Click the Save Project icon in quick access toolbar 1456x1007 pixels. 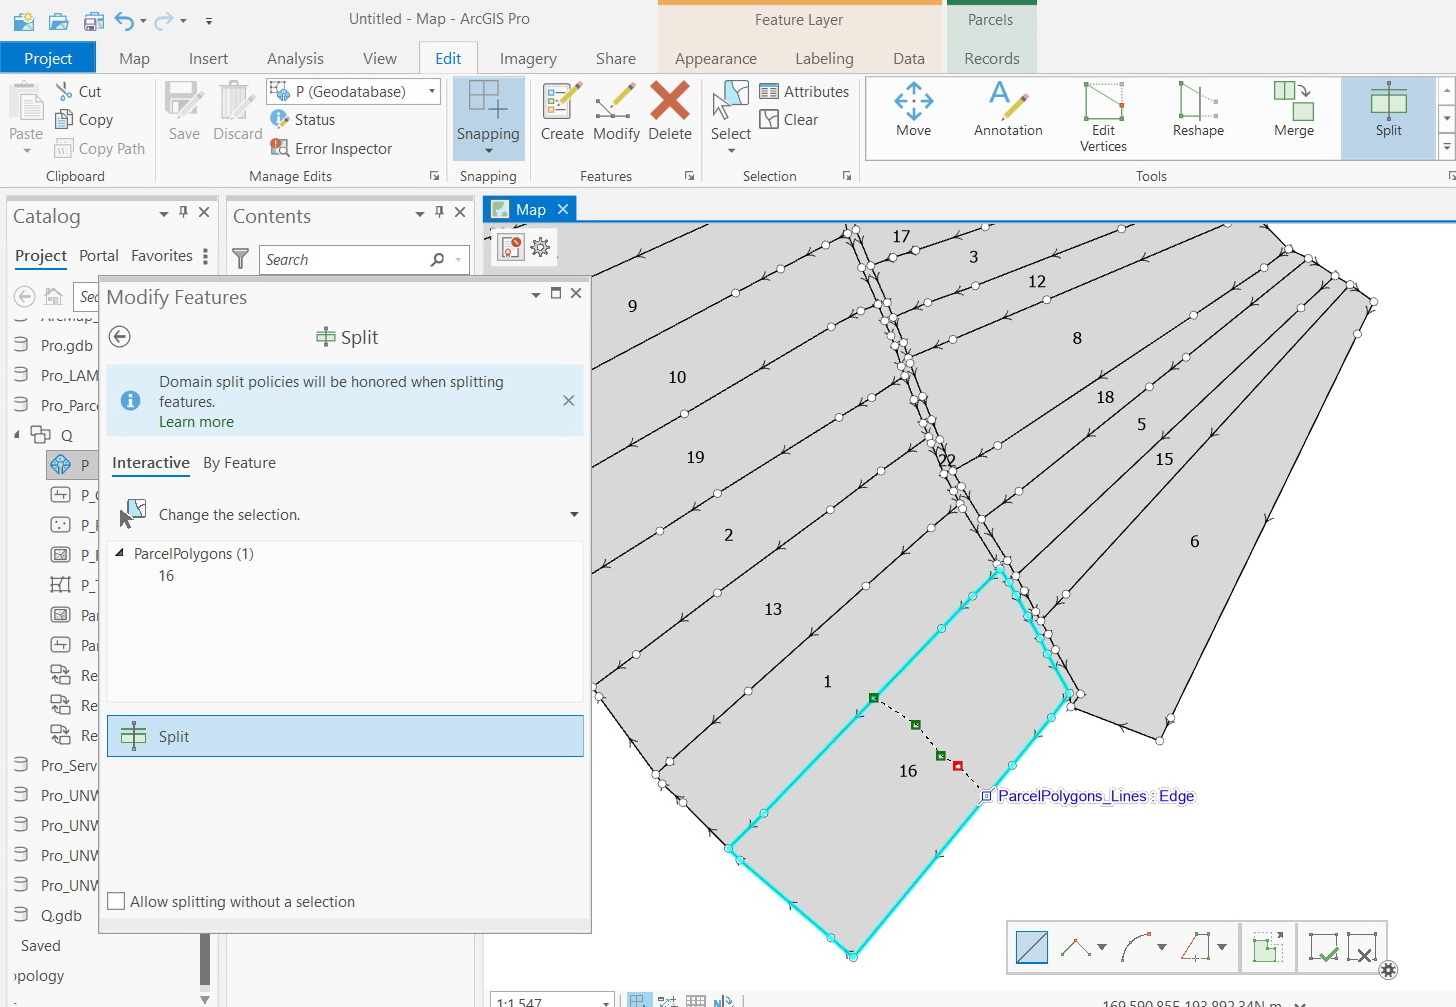tap(93, 20)
